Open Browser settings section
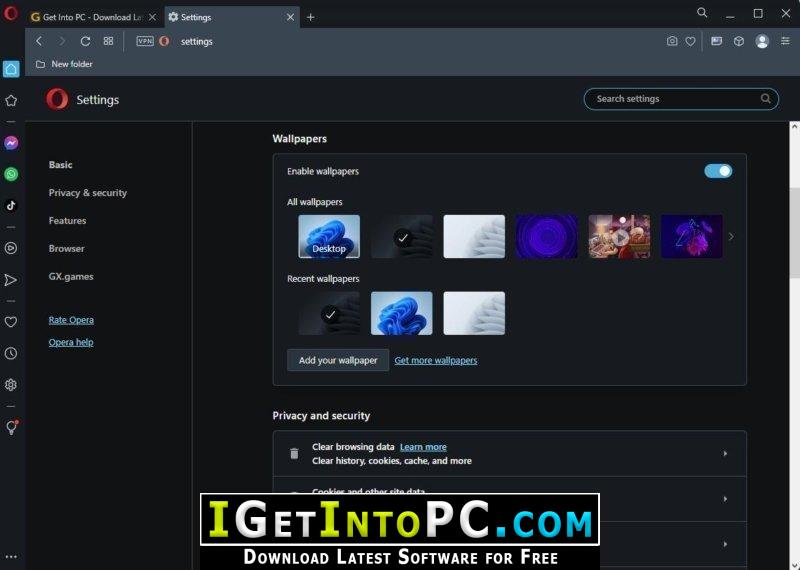The image size is (800, 570). click(66, 249)
